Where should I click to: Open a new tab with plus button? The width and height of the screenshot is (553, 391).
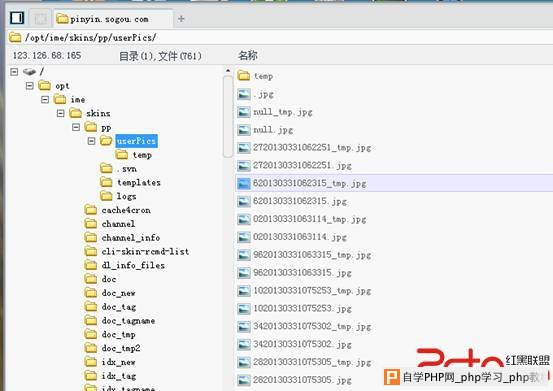pos(181,19)
